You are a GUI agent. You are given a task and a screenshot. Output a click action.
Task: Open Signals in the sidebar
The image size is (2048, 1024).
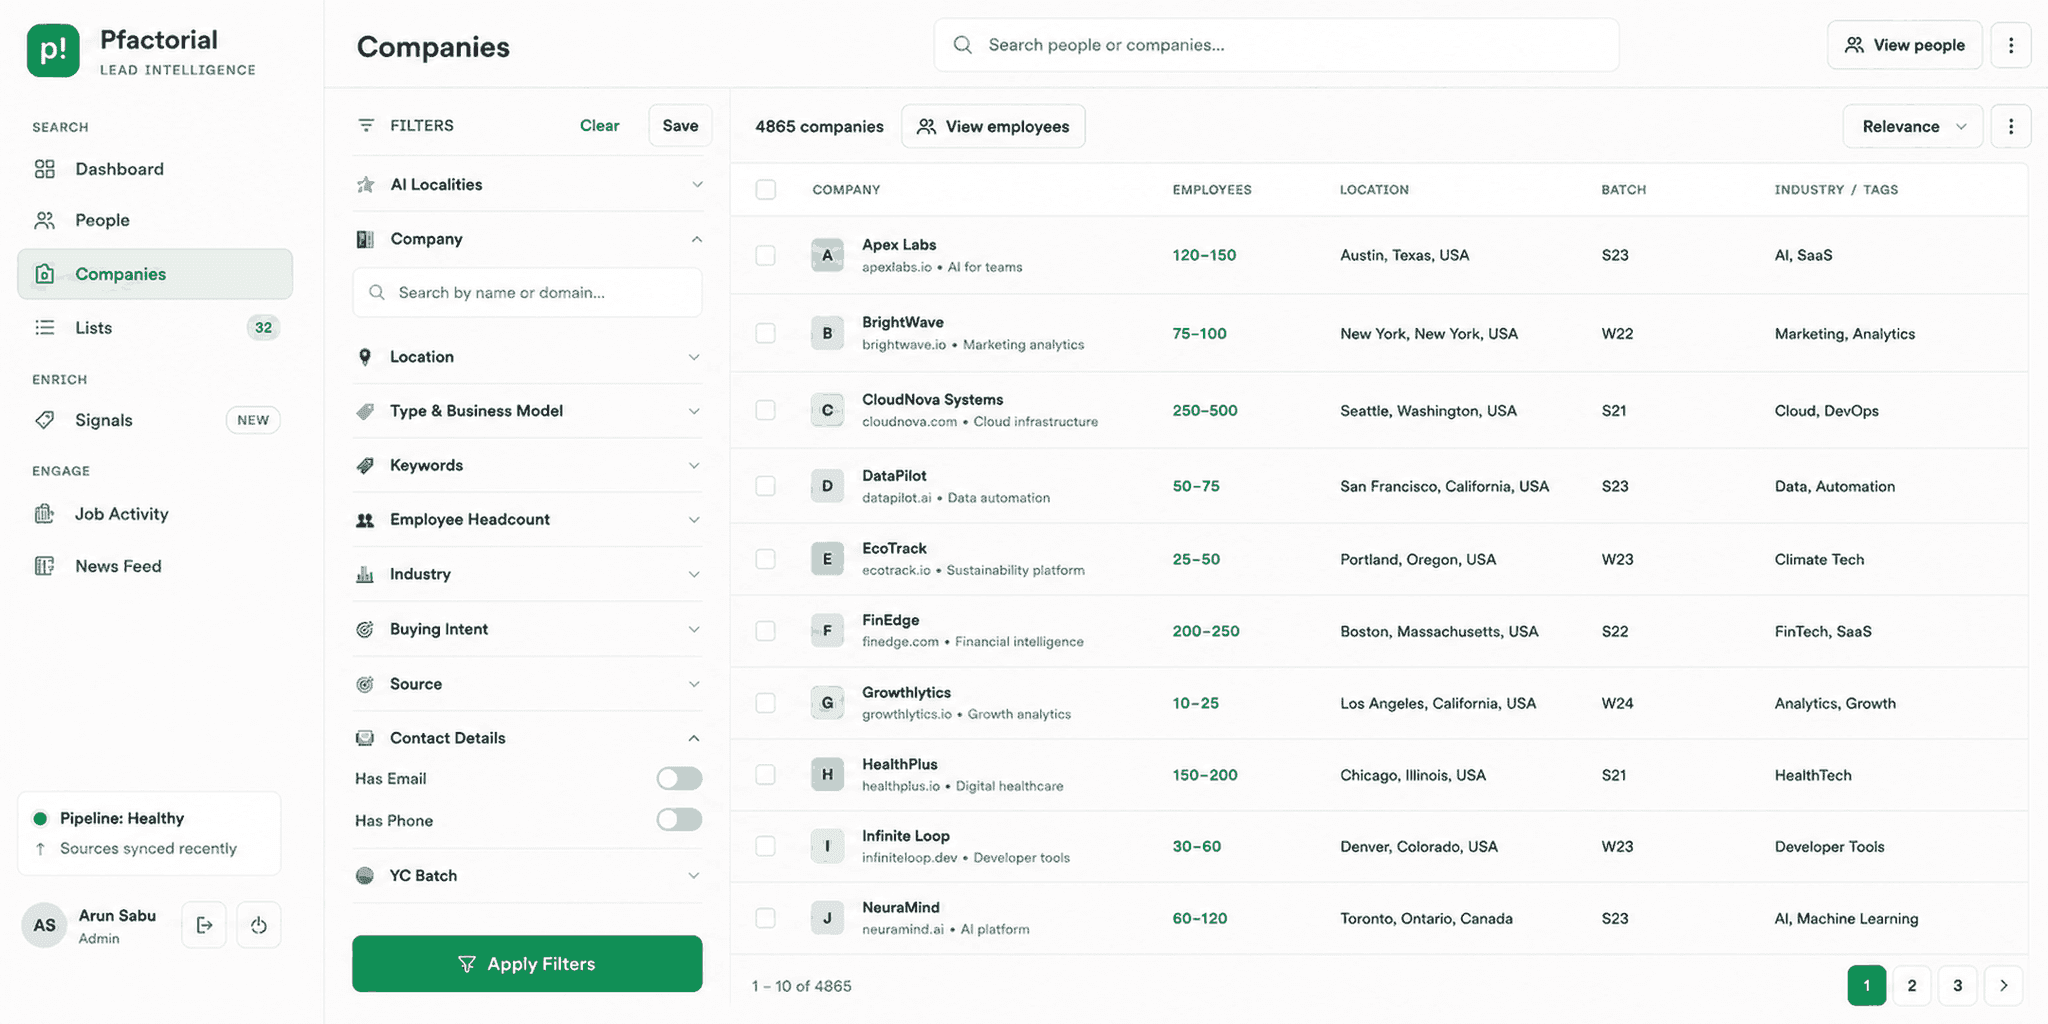(x=155, y=420)
